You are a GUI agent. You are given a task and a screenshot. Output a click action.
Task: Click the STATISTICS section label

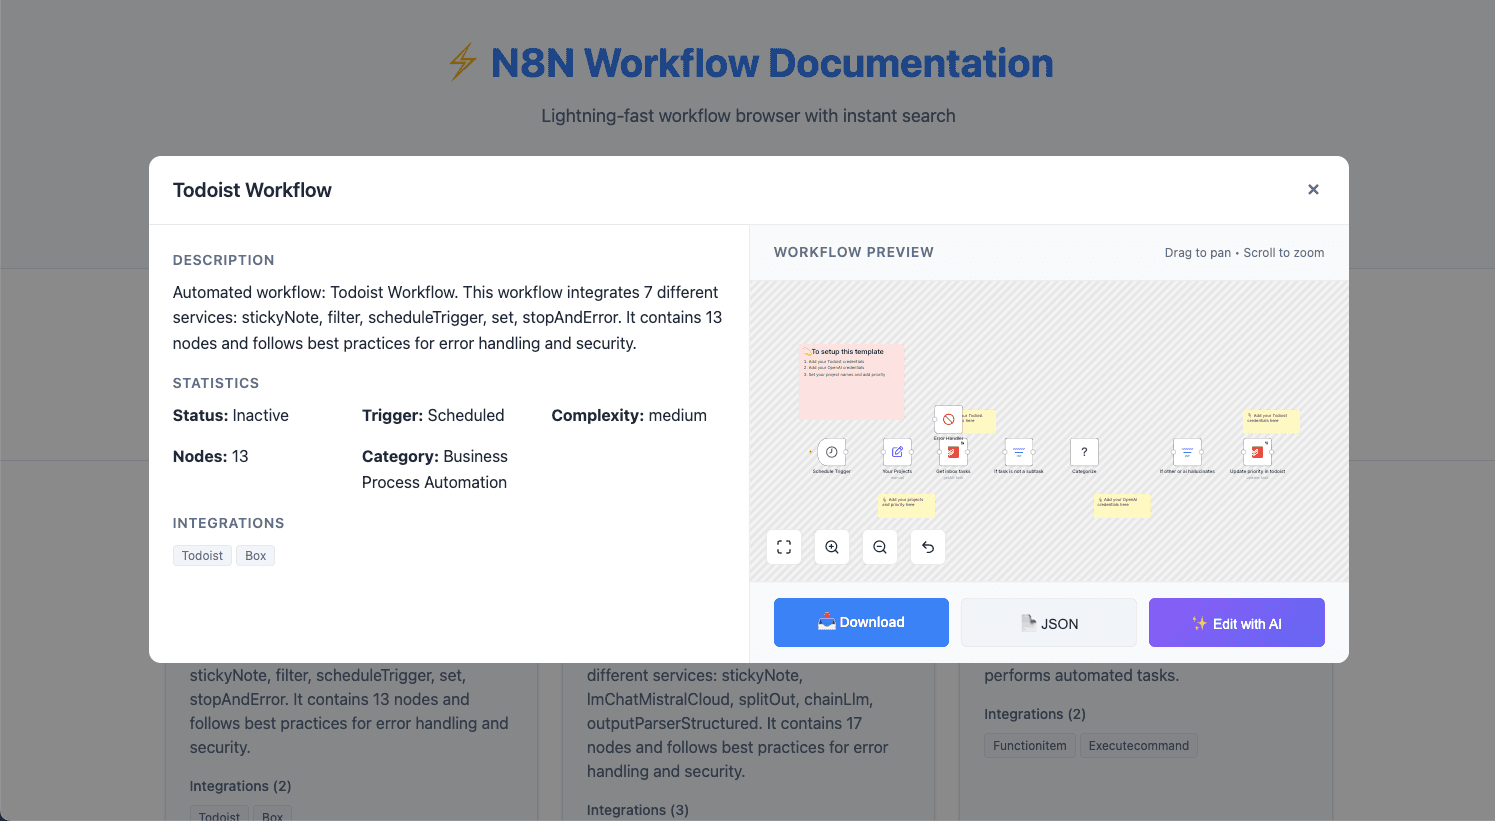click(216, 383)
